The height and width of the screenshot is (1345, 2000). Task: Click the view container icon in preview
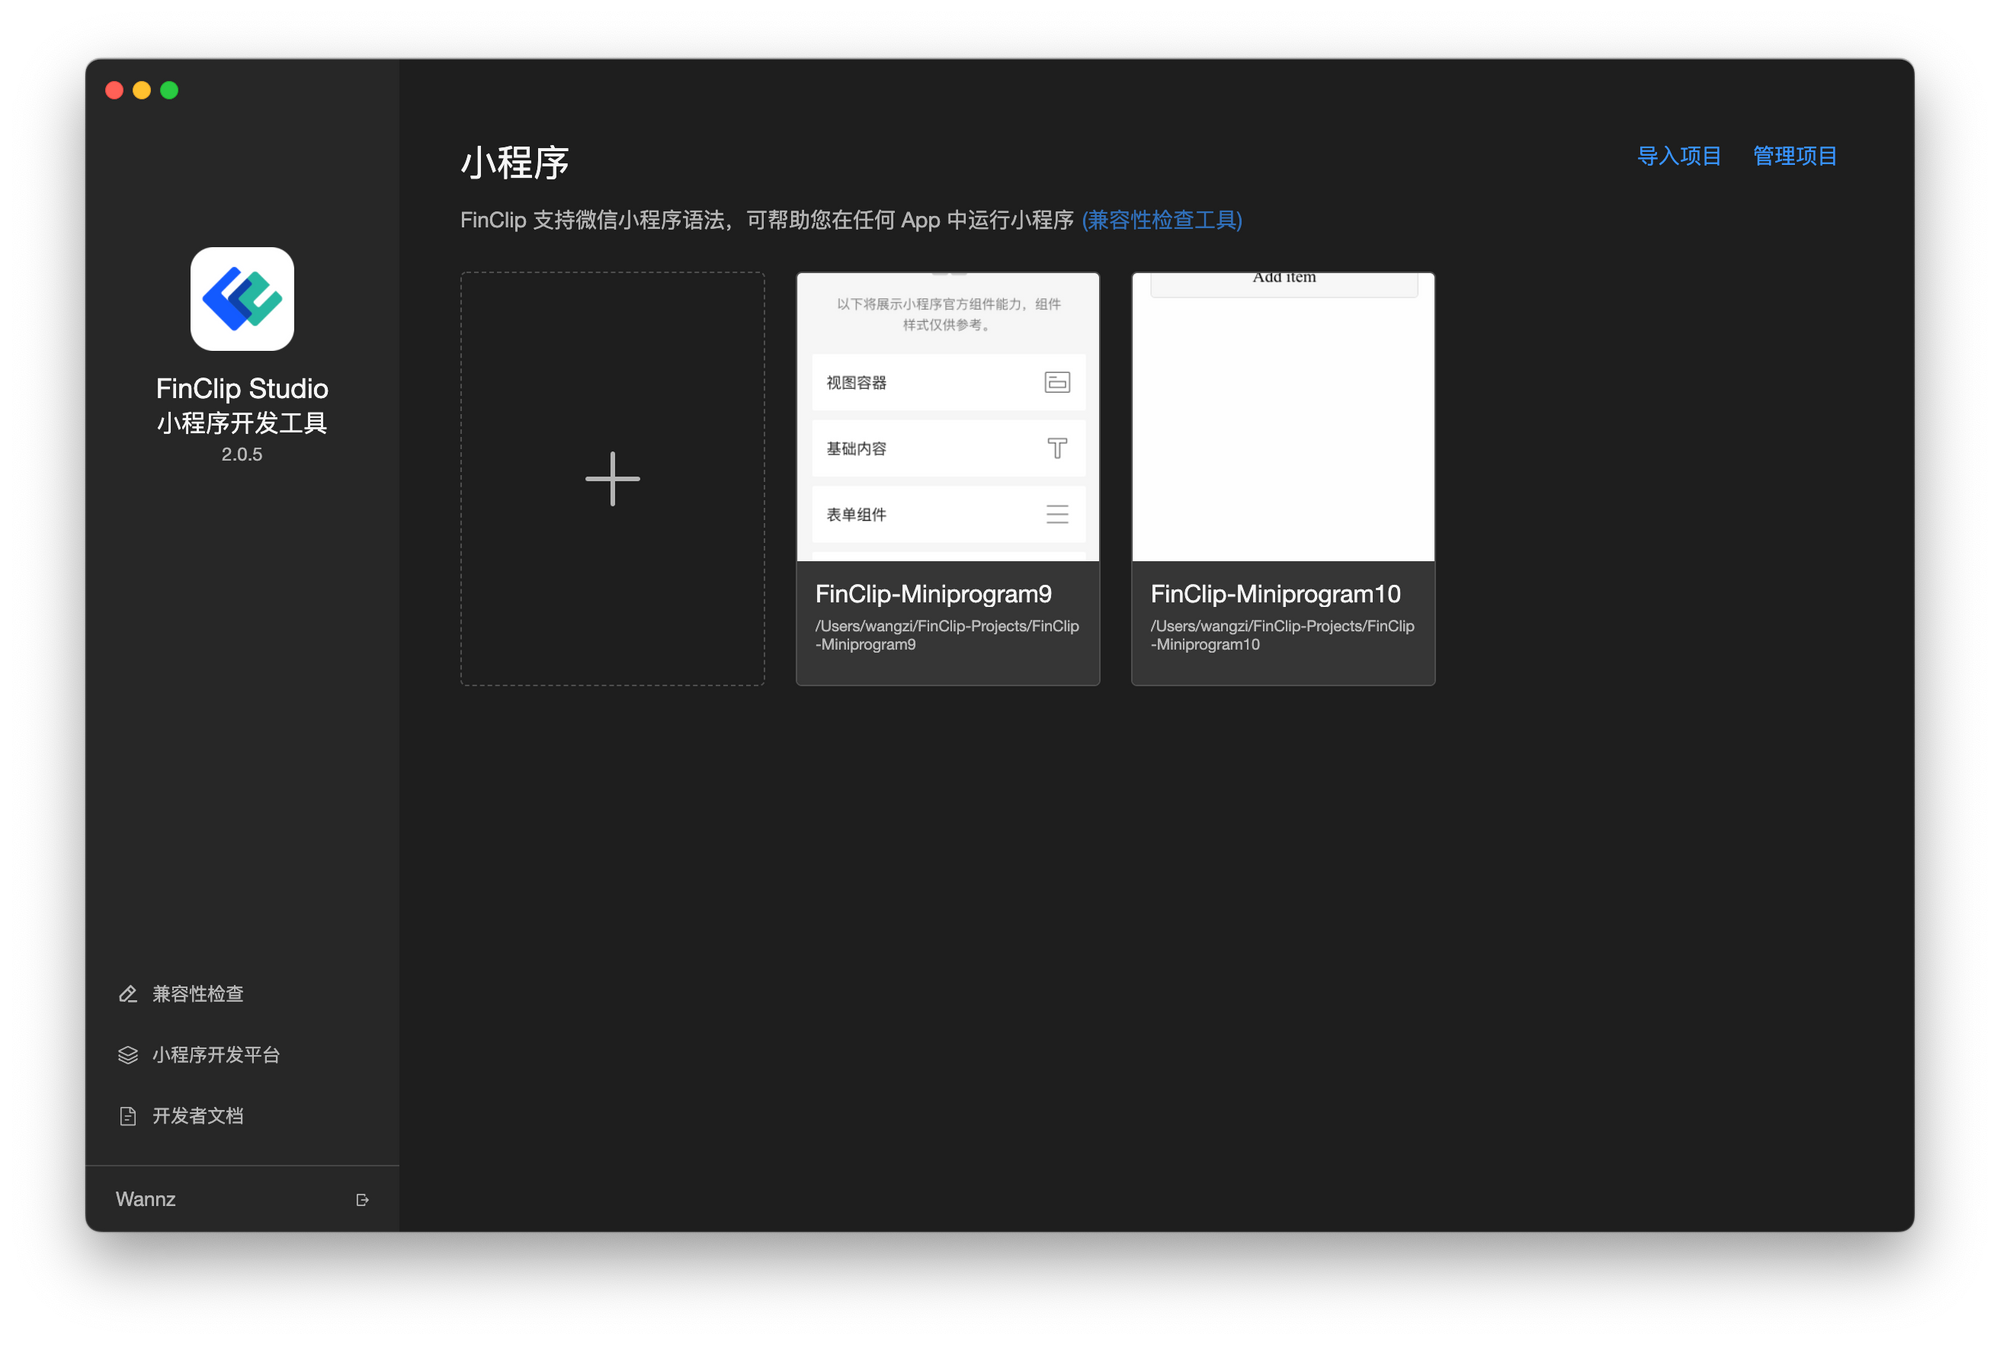click(1057, 382)
